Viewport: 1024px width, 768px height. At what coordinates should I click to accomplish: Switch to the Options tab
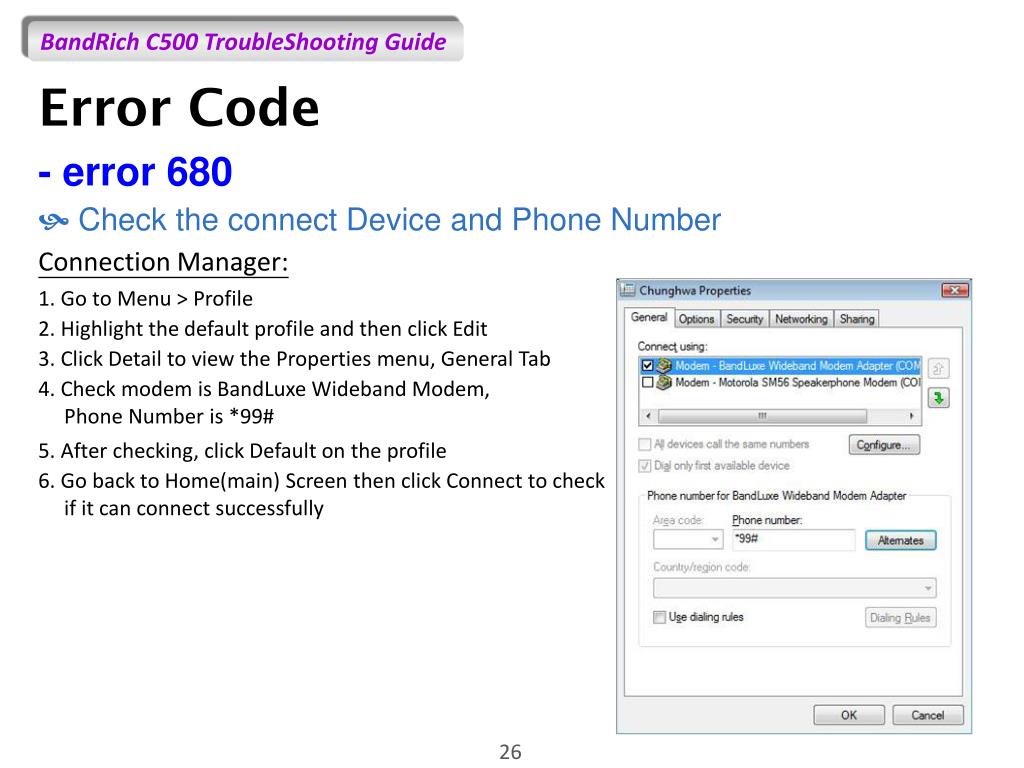696,319
